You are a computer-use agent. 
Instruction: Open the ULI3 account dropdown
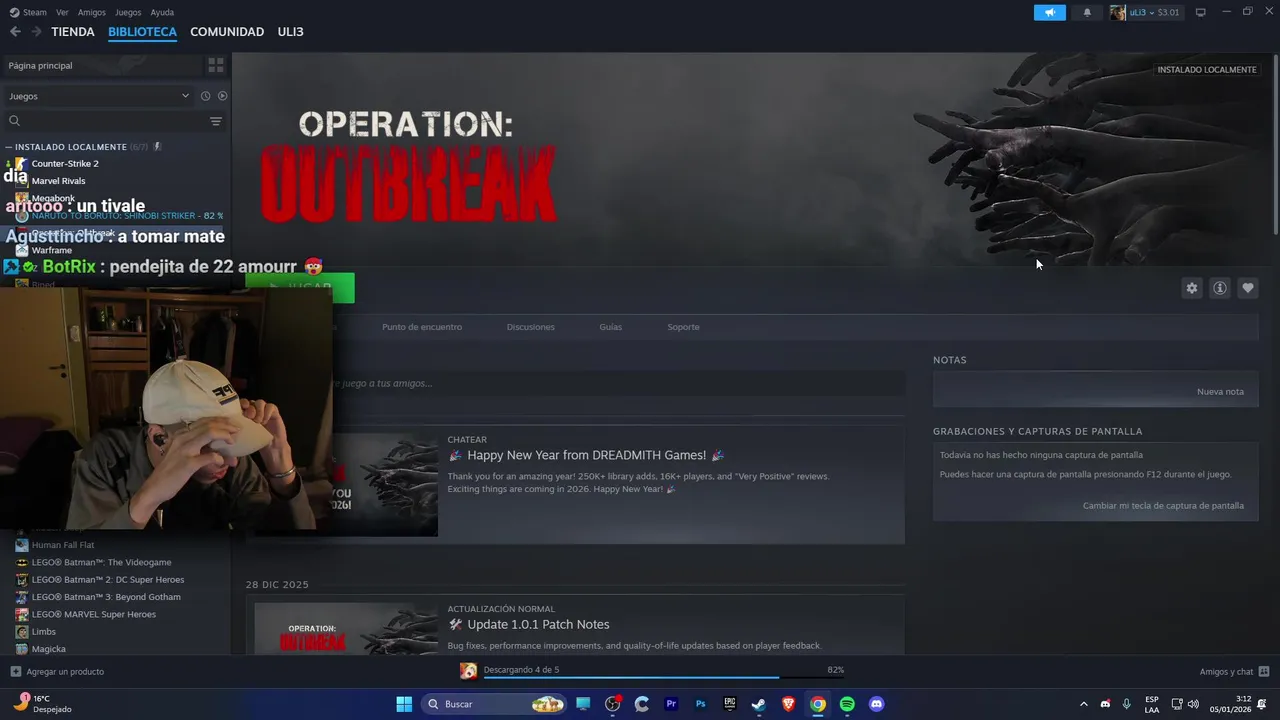[x=1145, y=12]
